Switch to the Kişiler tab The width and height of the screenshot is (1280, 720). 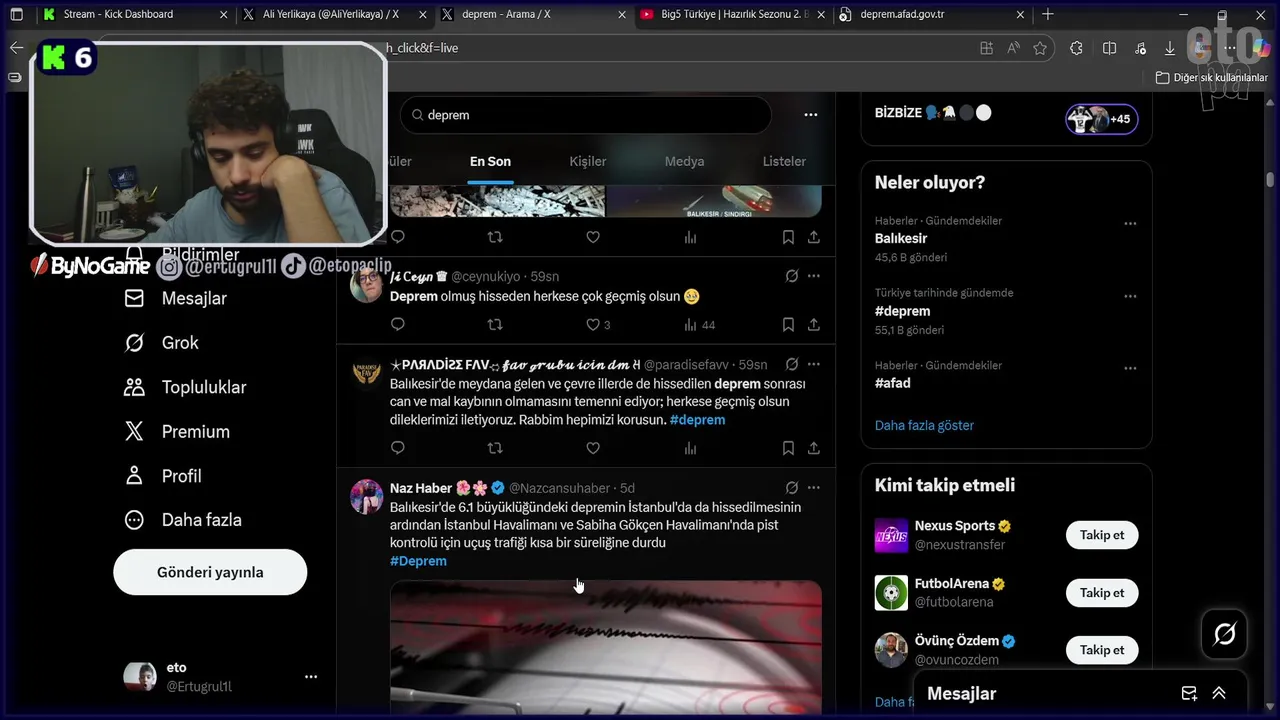588,161
